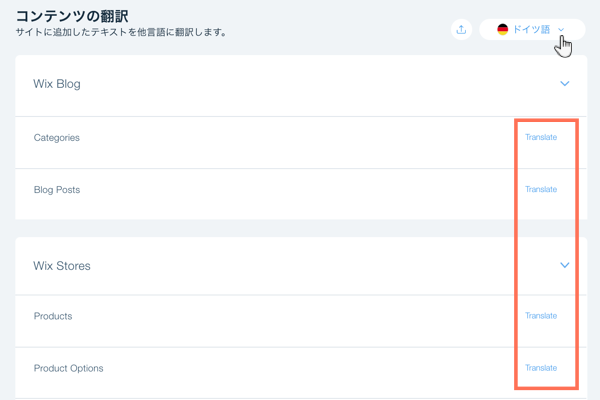Viewport: 600px width, 400px height.
Task: Click the German flag icon
Action: pyautogui.click(x=503, y=30)
